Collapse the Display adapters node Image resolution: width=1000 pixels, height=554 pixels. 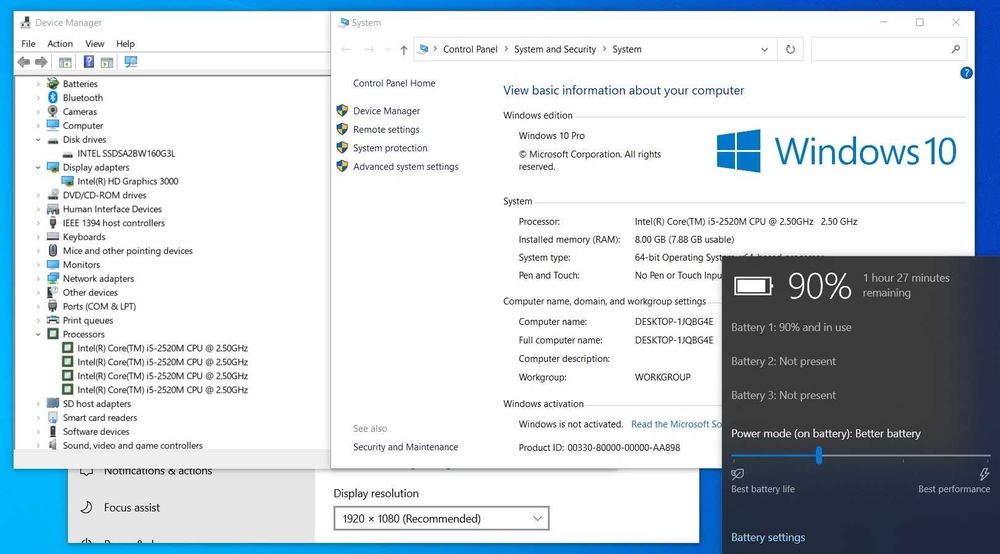tap(38, 167)
